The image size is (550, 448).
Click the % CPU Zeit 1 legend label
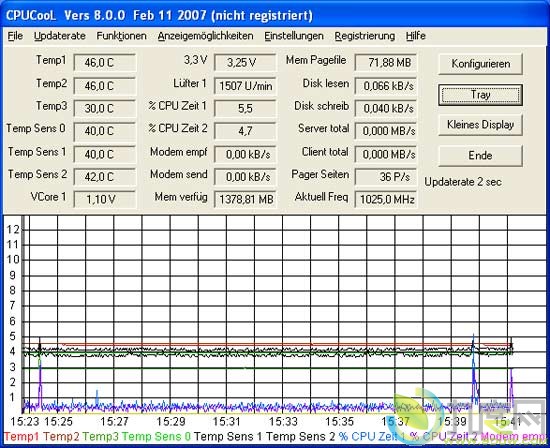372,436
